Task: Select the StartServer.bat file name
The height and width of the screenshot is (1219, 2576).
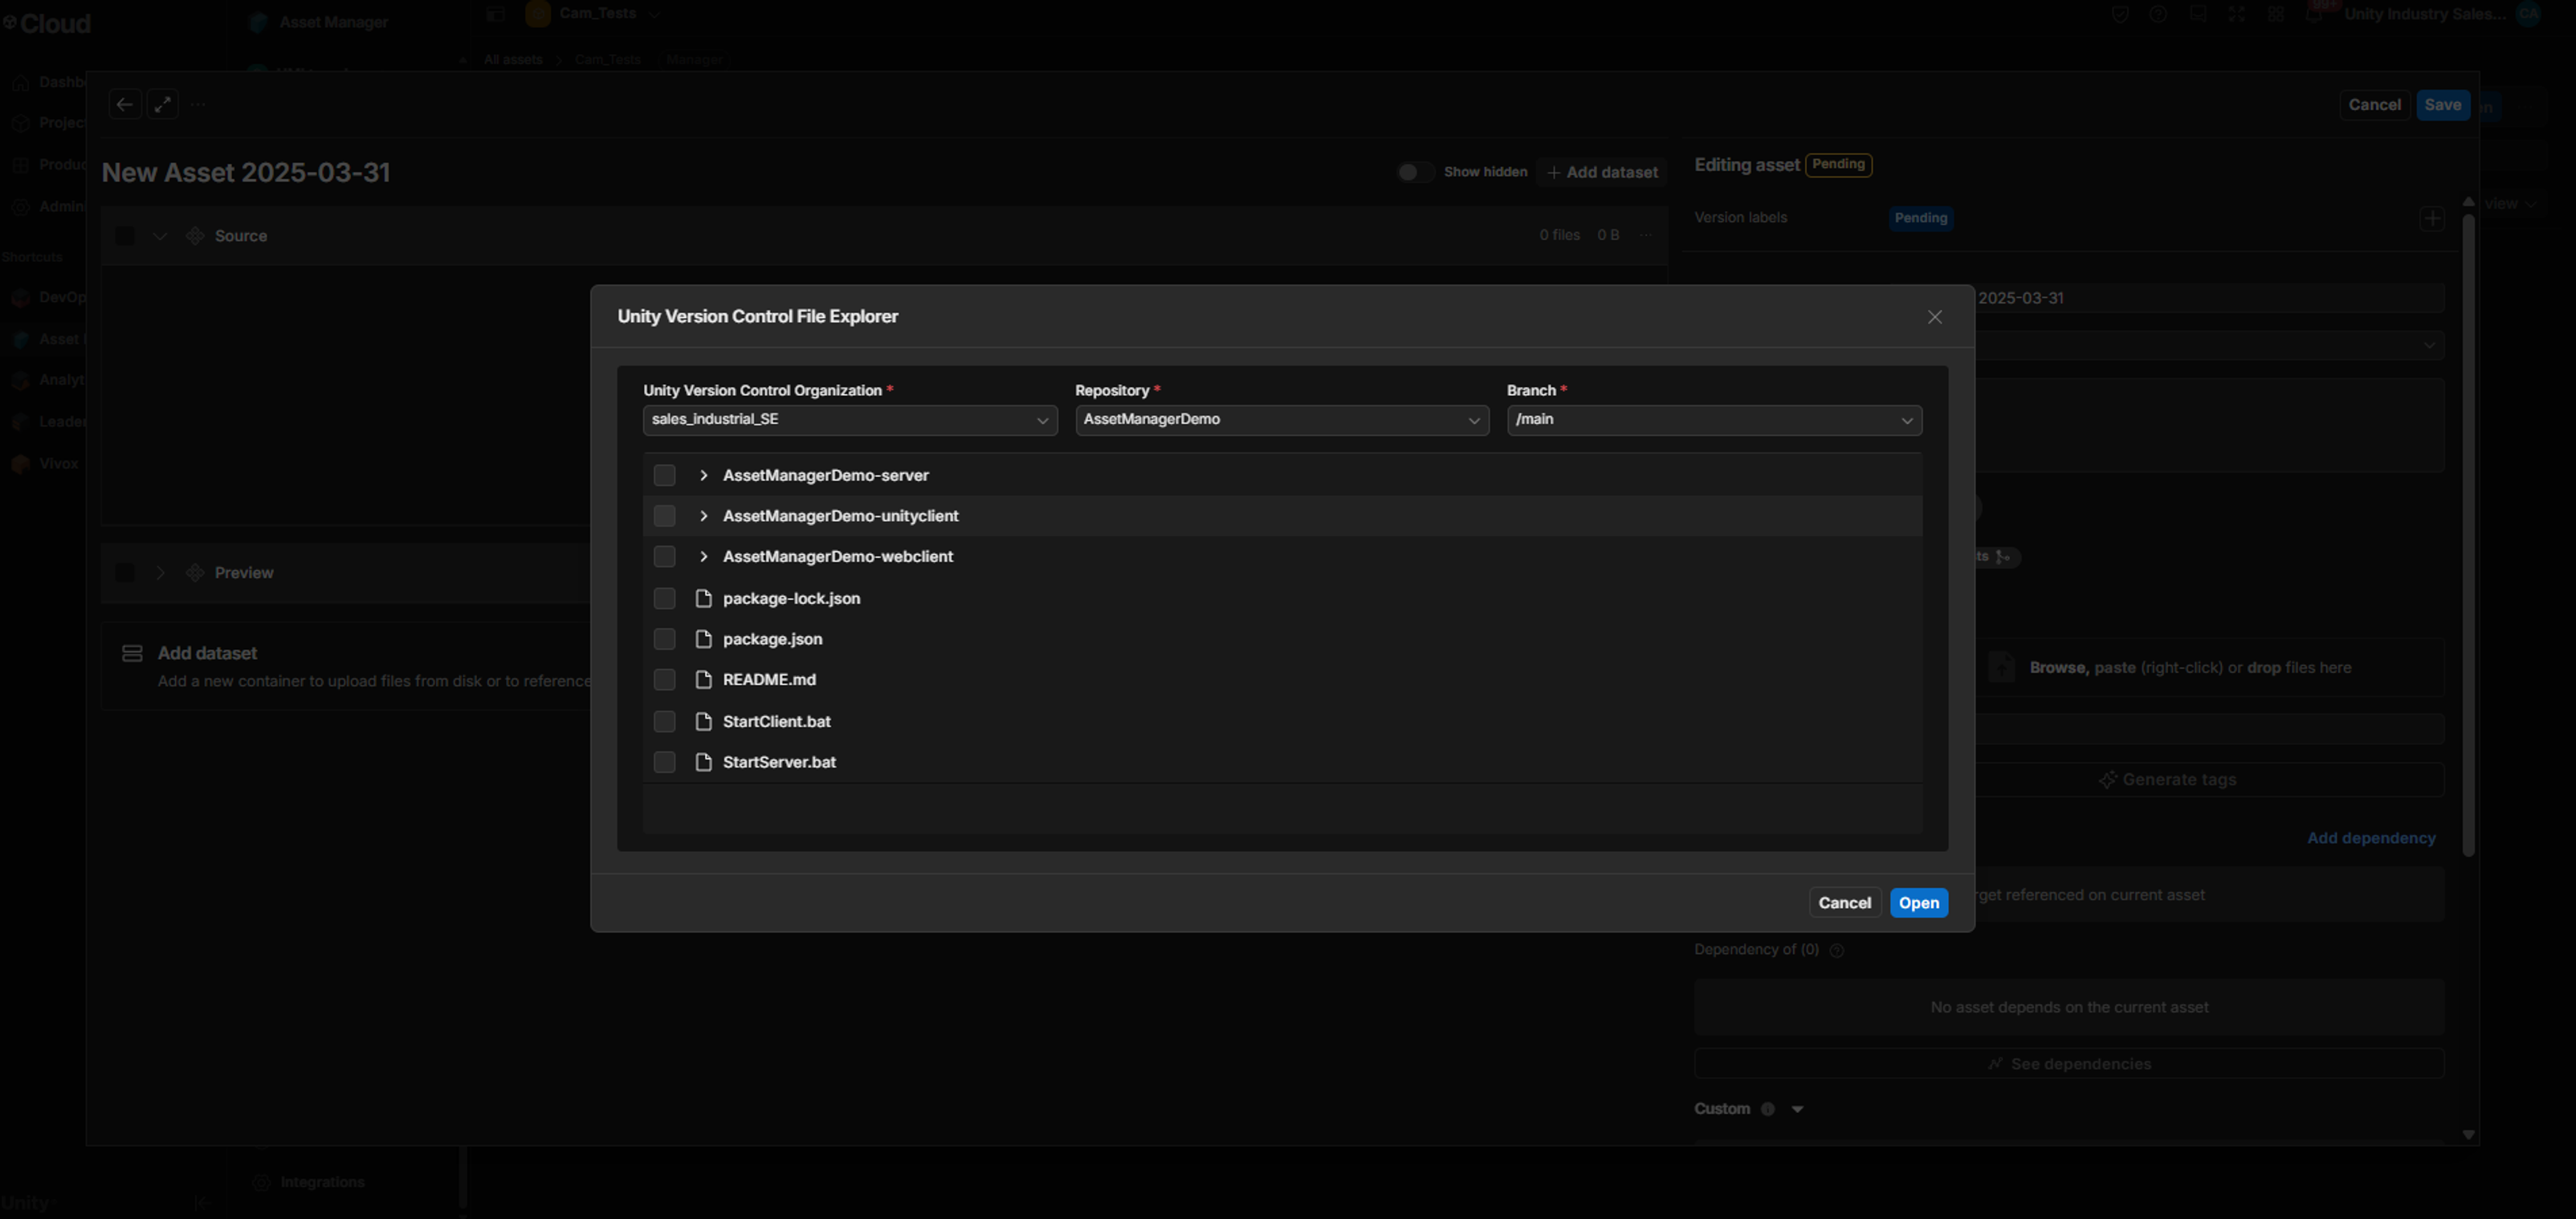Action: [779, 762]
